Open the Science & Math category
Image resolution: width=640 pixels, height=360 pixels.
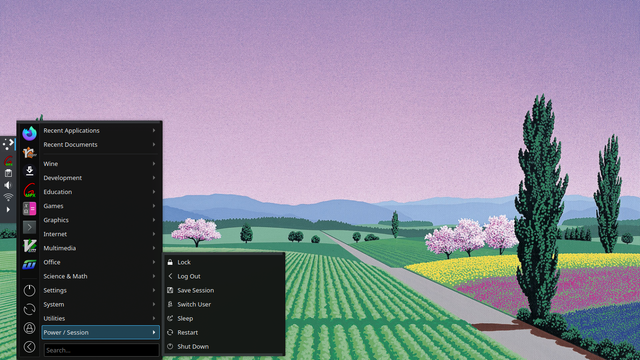[100, 276]
